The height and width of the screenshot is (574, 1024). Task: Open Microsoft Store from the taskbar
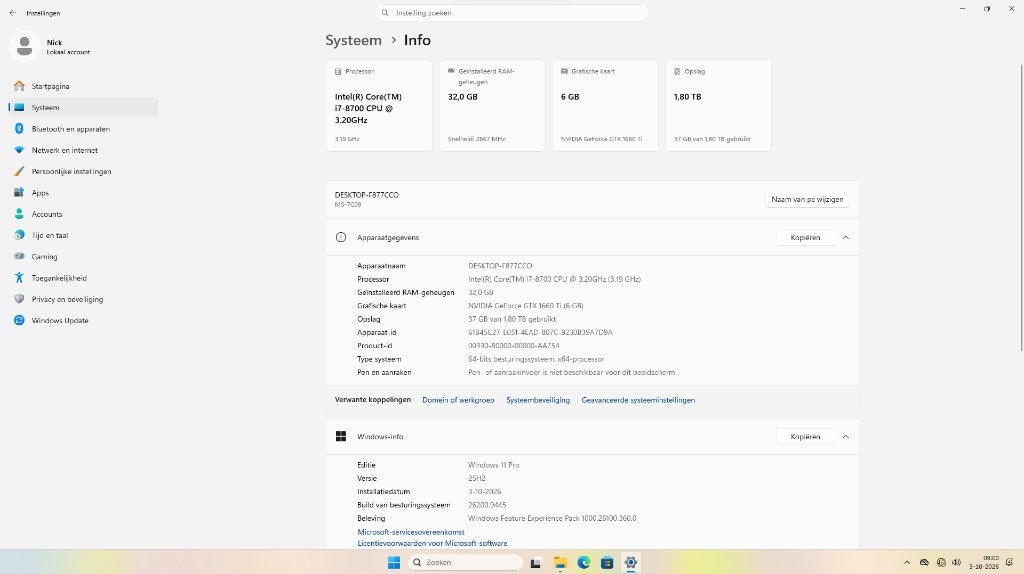pos(607,562)
